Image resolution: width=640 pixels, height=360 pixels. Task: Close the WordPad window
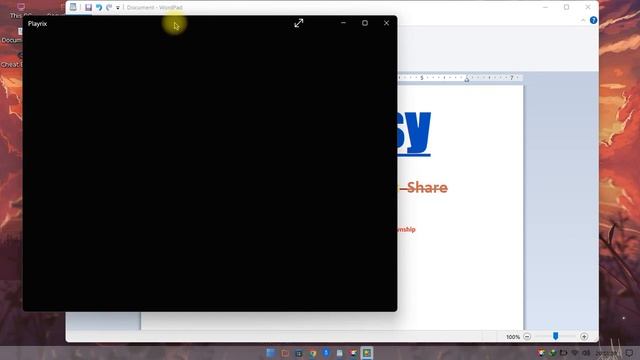coord(588,7)
